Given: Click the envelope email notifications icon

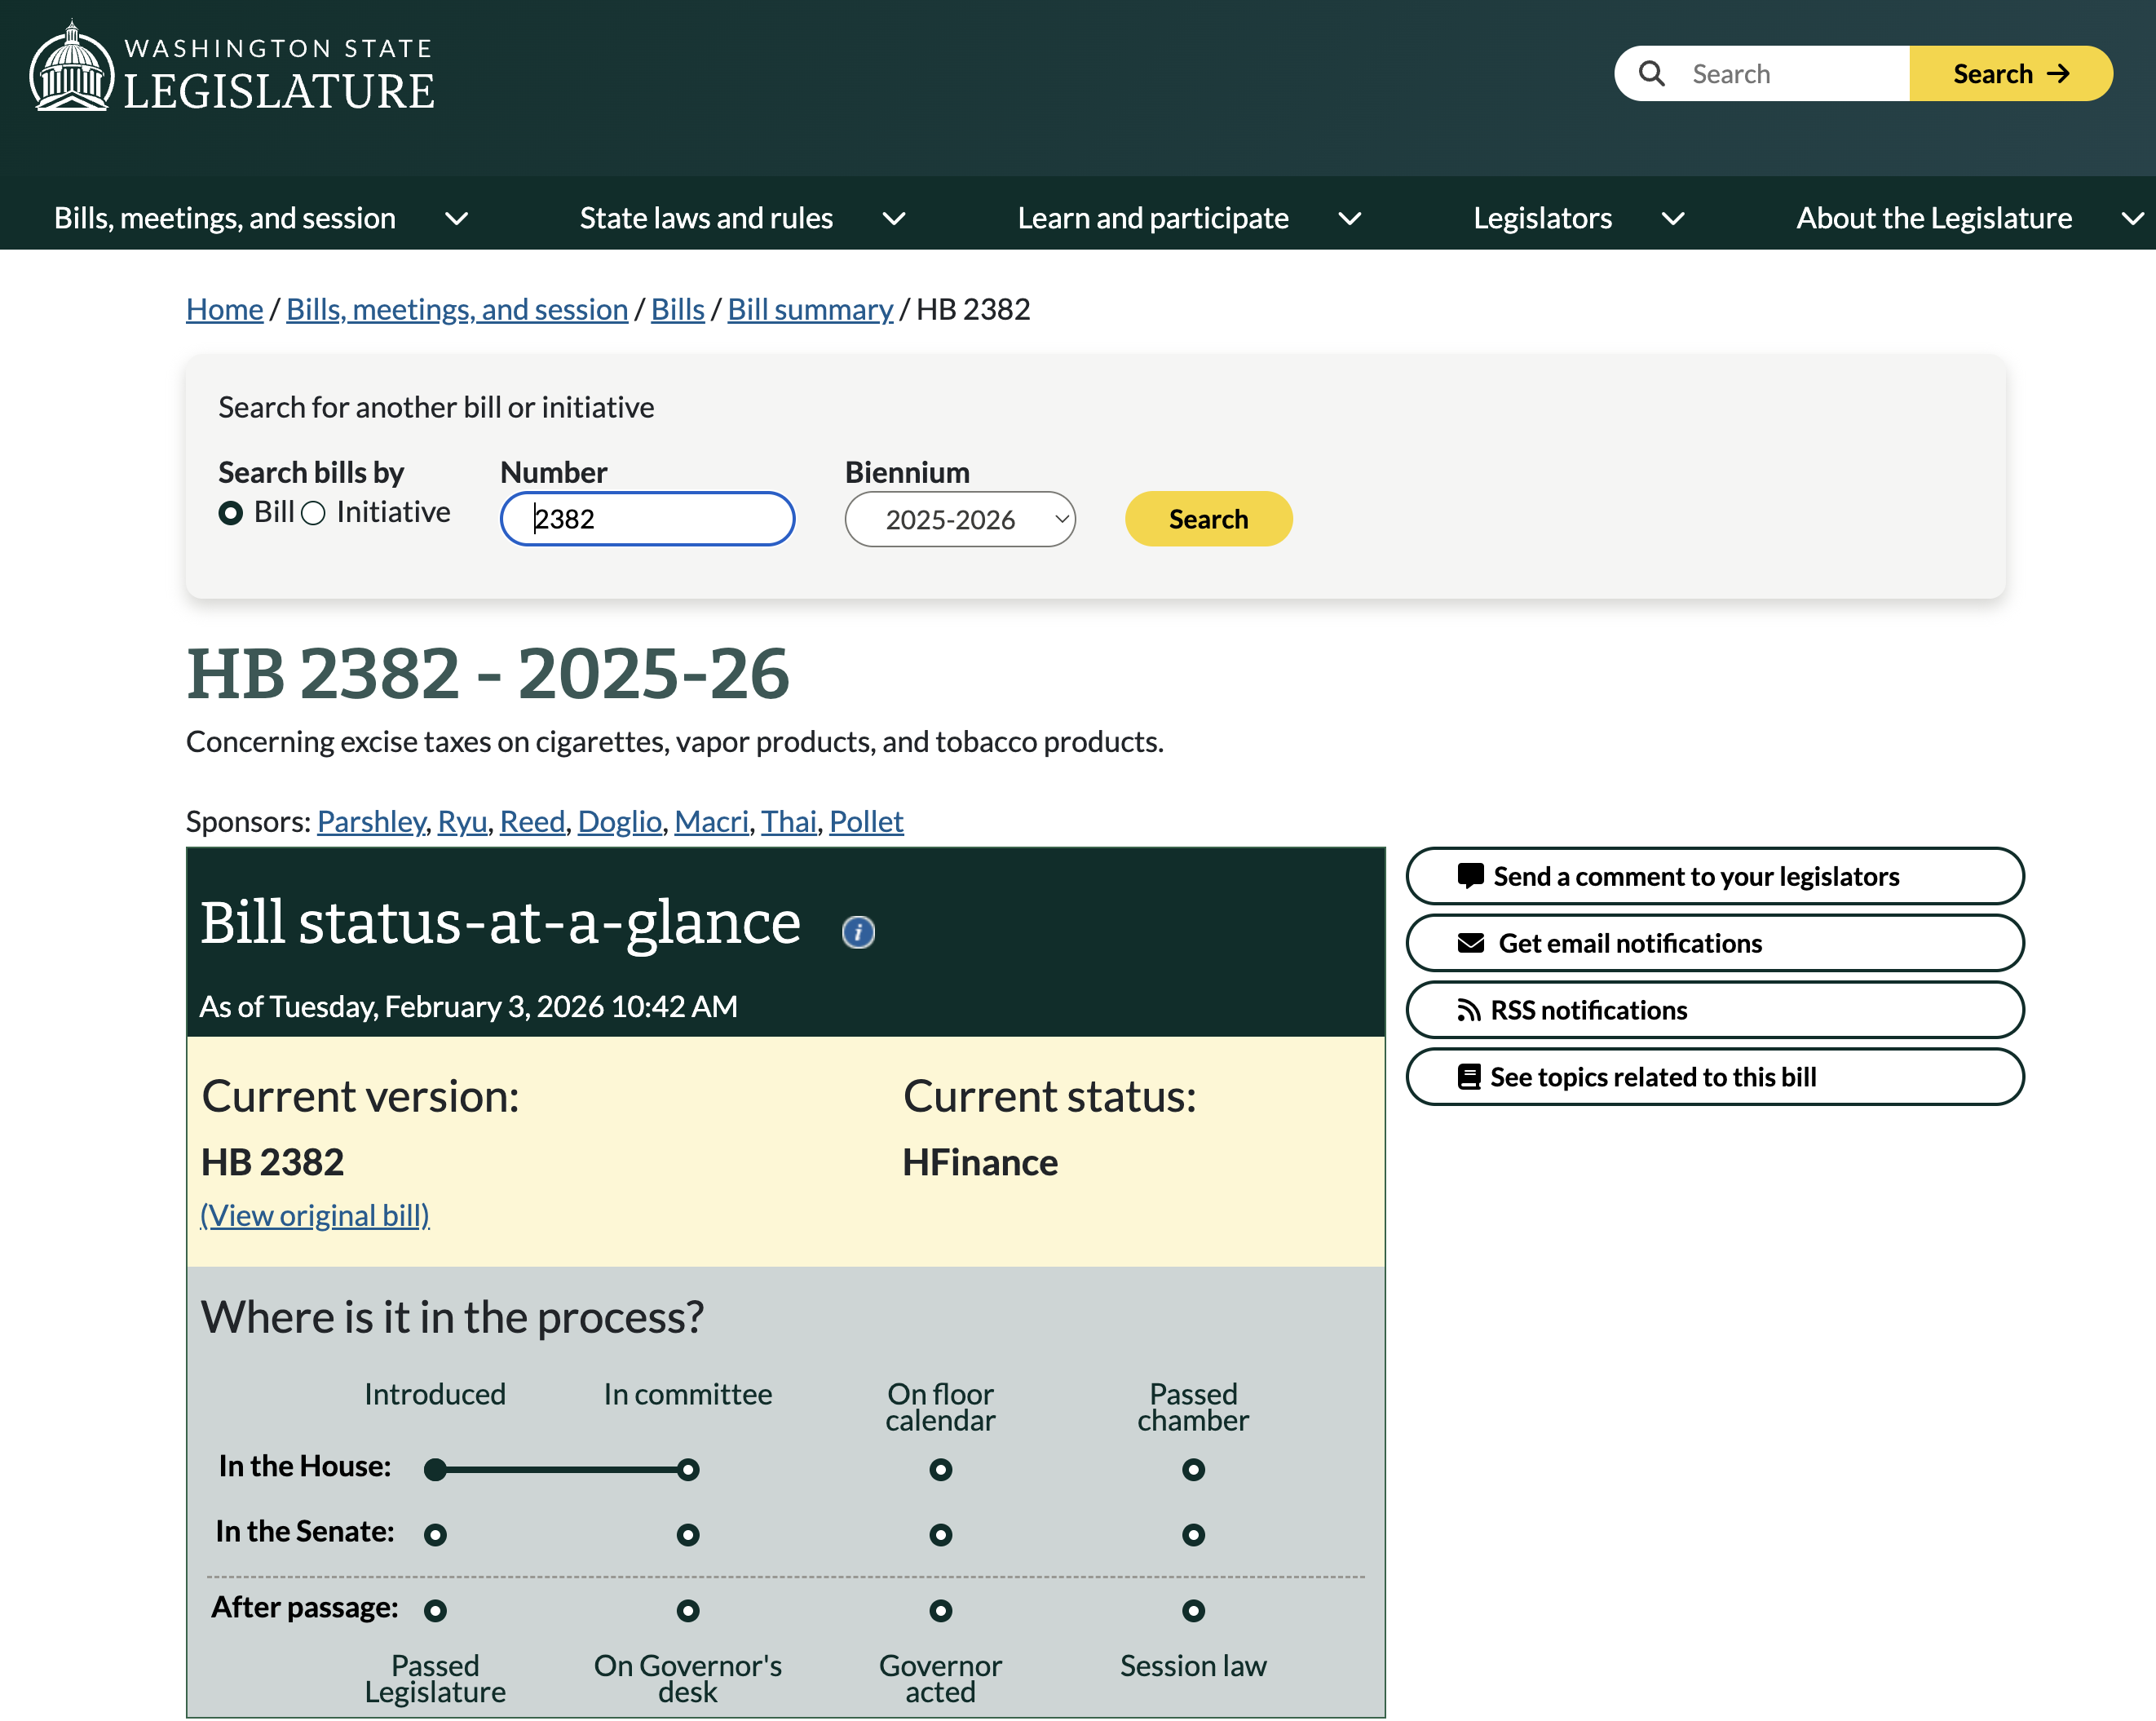Looking at the screenshot, I should (x=1470, y=943).
